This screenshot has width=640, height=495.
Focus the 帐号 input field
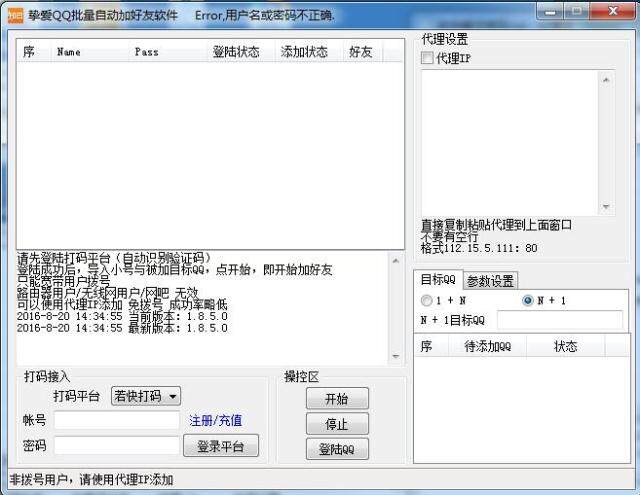pos(117,420)
